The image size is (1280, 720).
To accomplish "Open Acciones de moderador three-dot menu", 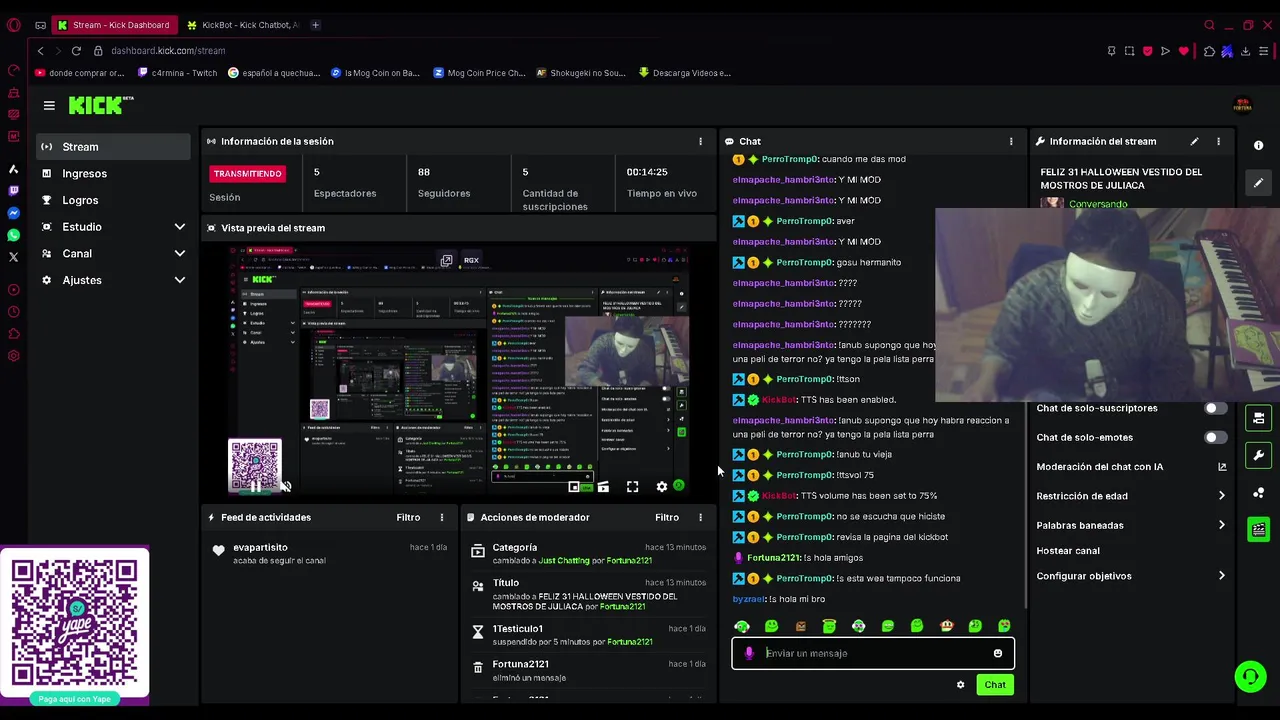I will 700,517.
